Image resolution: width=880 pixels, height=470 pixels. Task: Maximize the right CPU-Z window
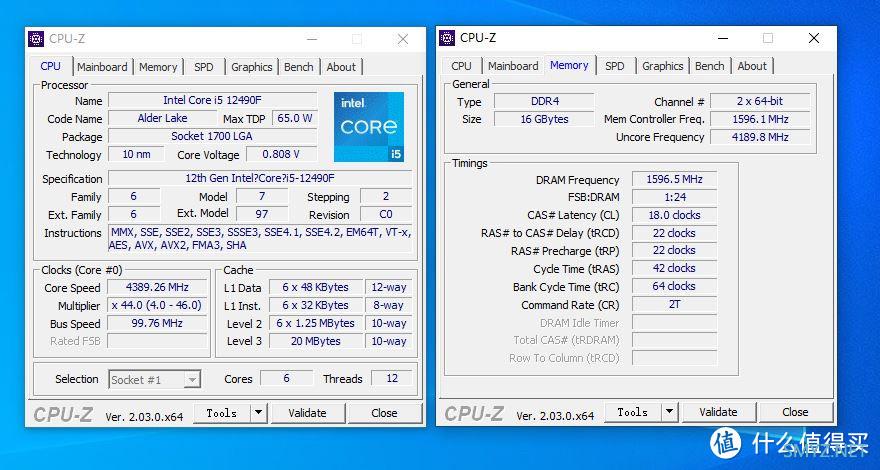[x=768, y=38]
